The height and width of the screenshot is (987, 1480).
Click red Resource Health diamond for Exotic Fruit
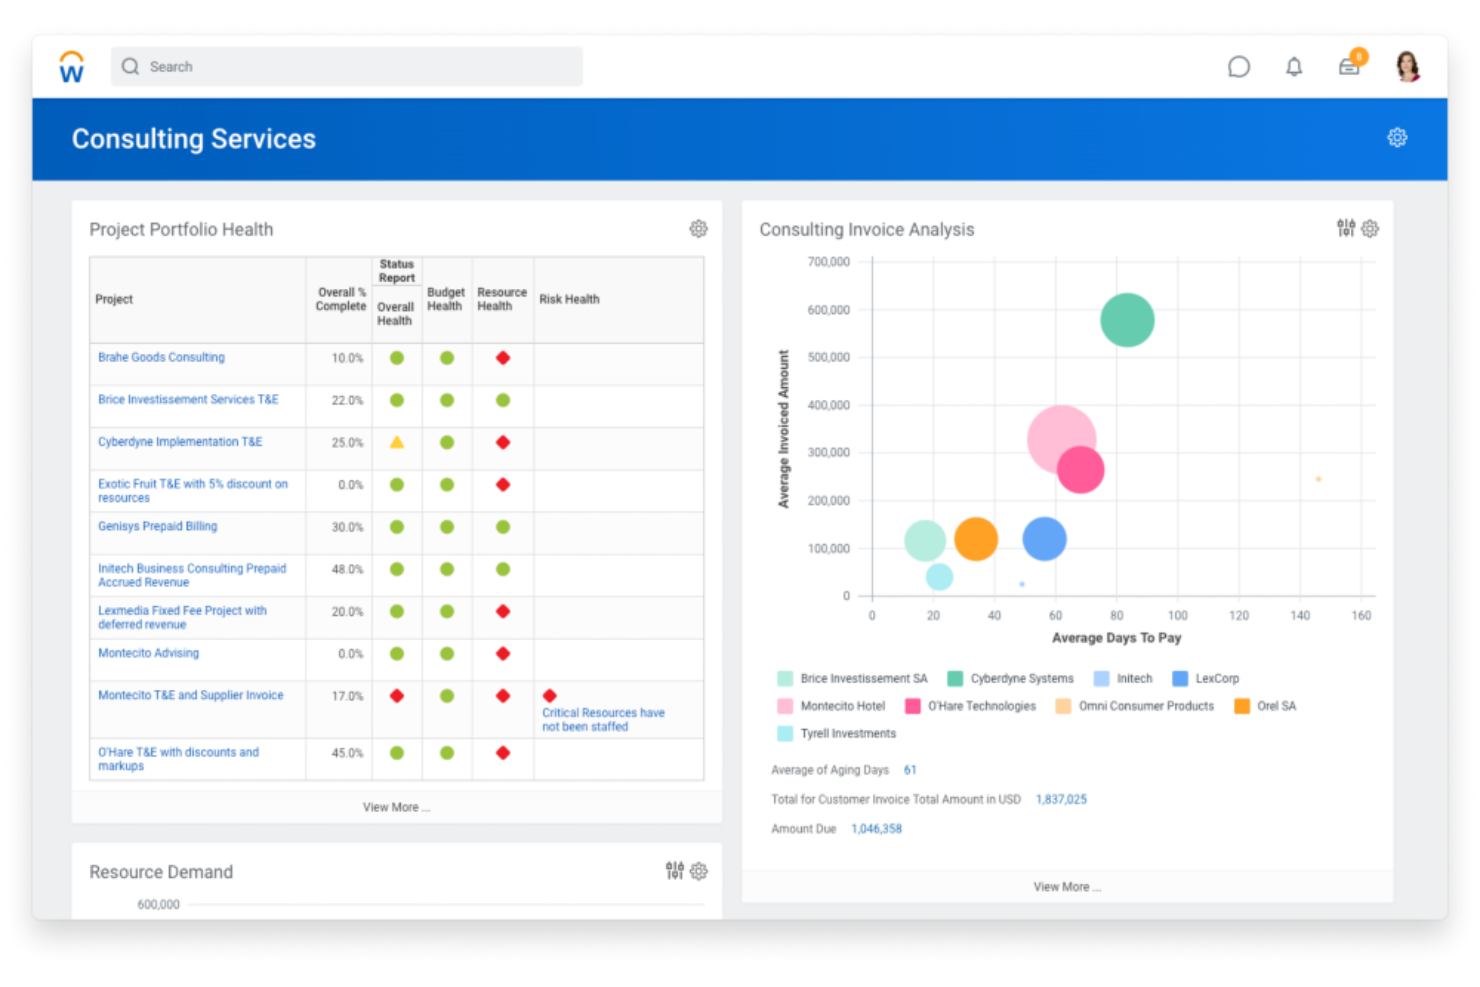point(503,484)
